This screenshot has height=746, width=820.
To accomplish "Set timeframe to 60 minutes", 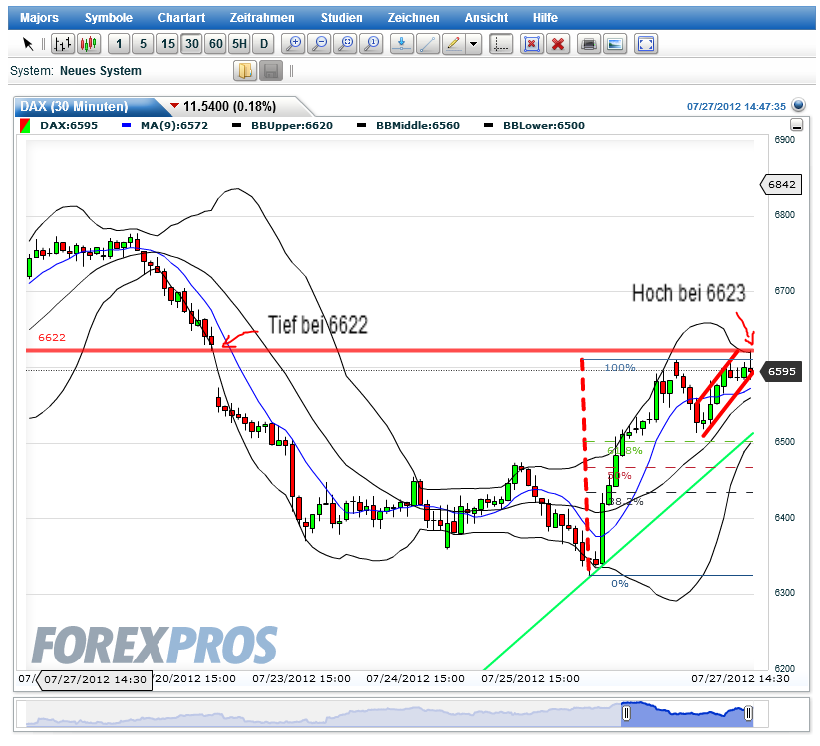I will 216,44.
